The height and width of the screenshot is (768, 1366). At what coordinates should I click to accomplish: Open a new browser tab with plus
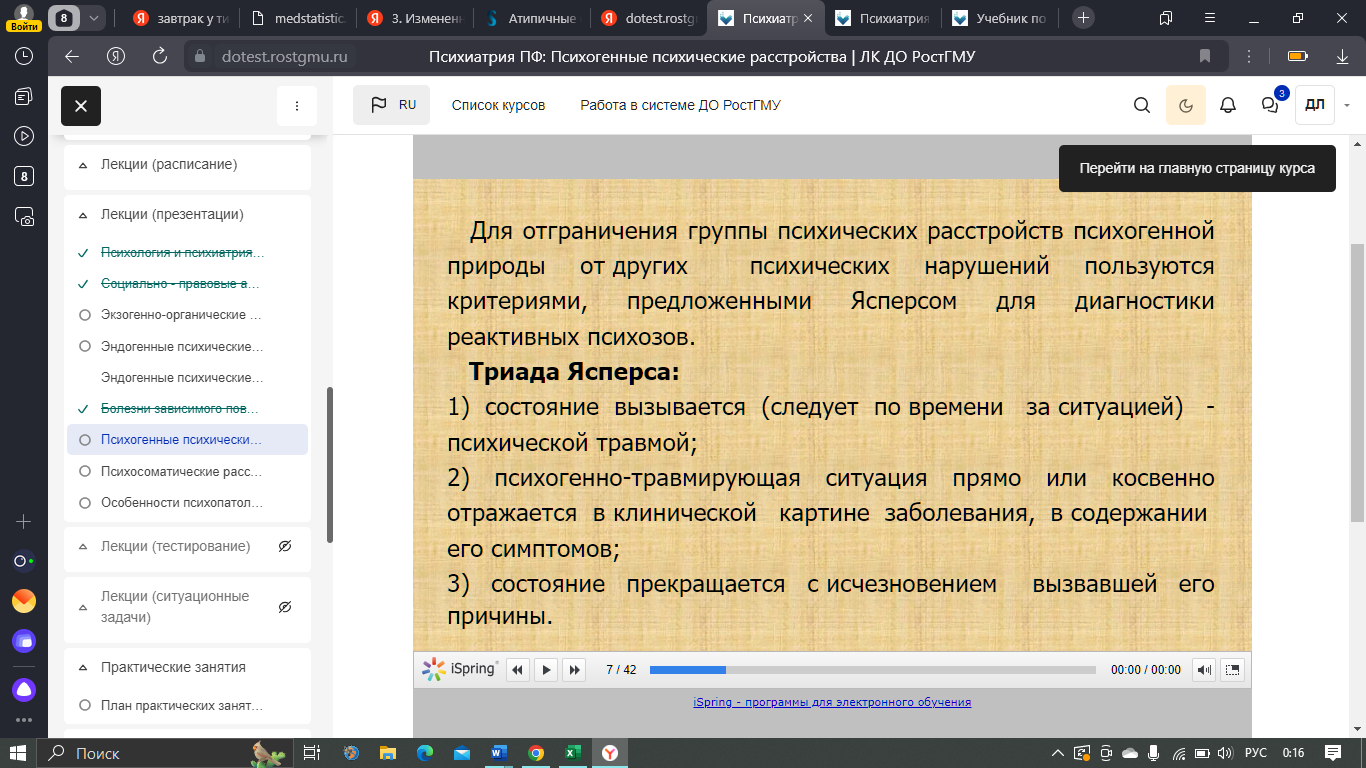(1083, 18)
